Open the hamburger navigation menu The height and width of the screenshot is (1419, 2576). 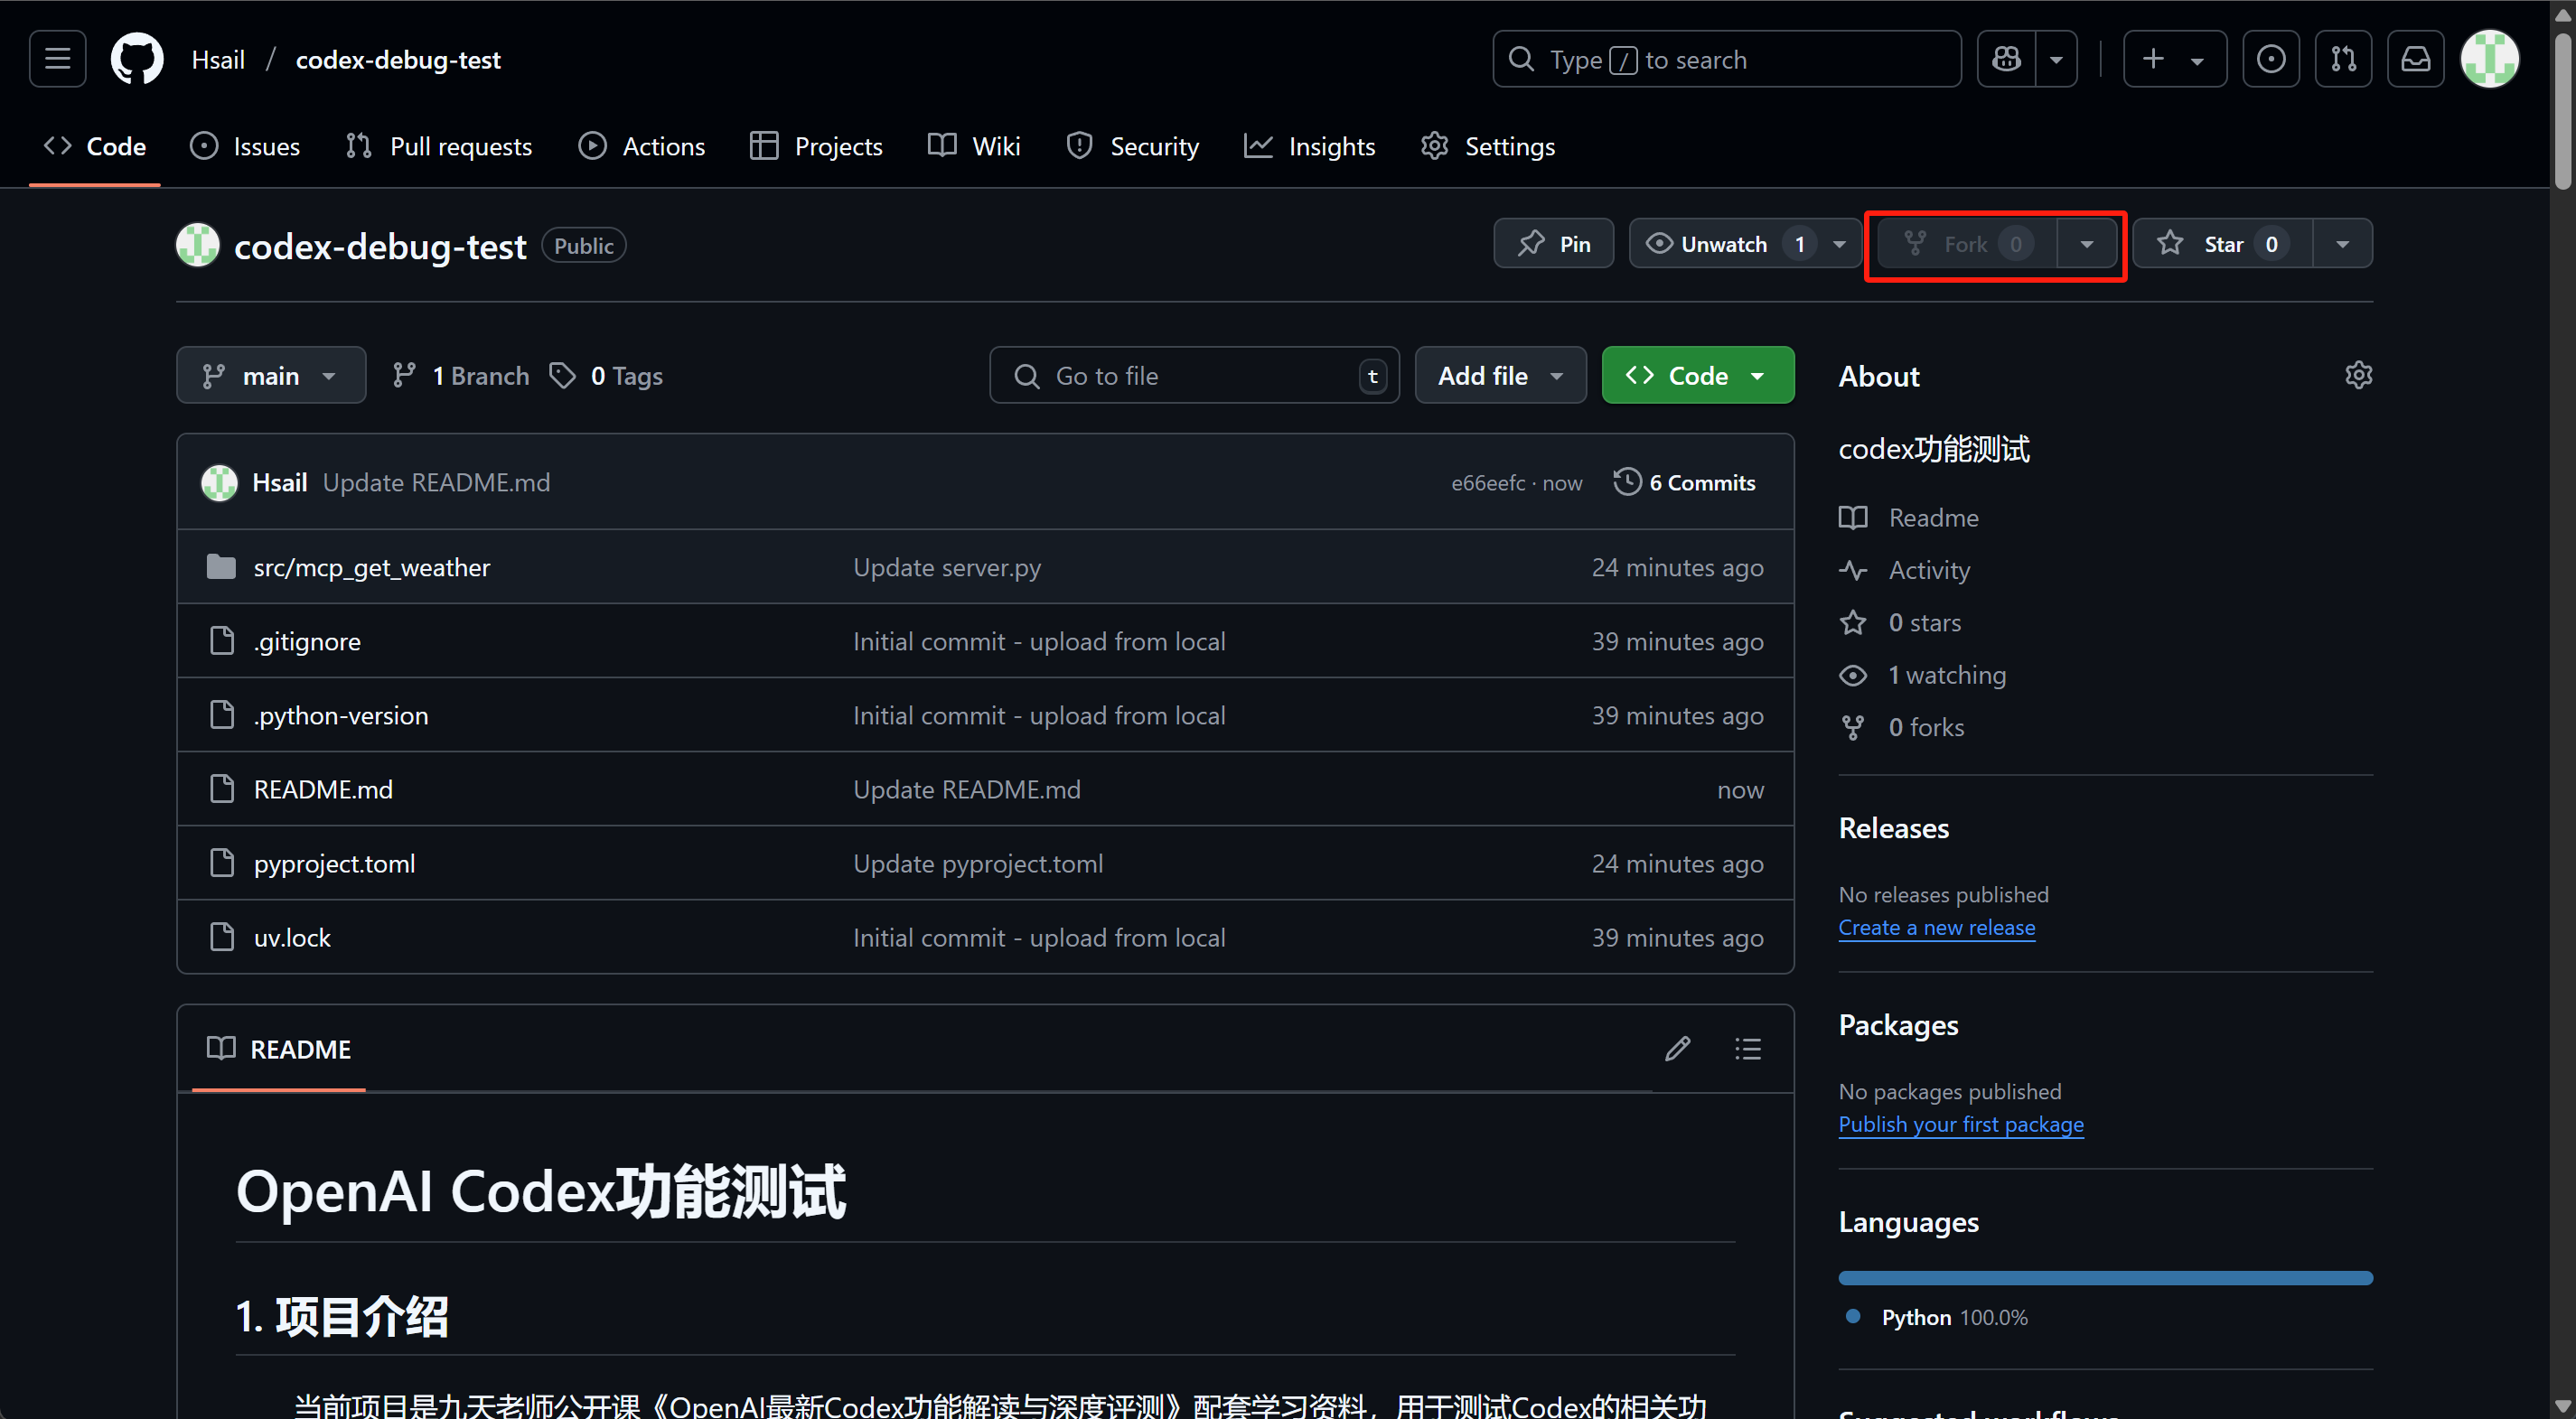point(57,59)
